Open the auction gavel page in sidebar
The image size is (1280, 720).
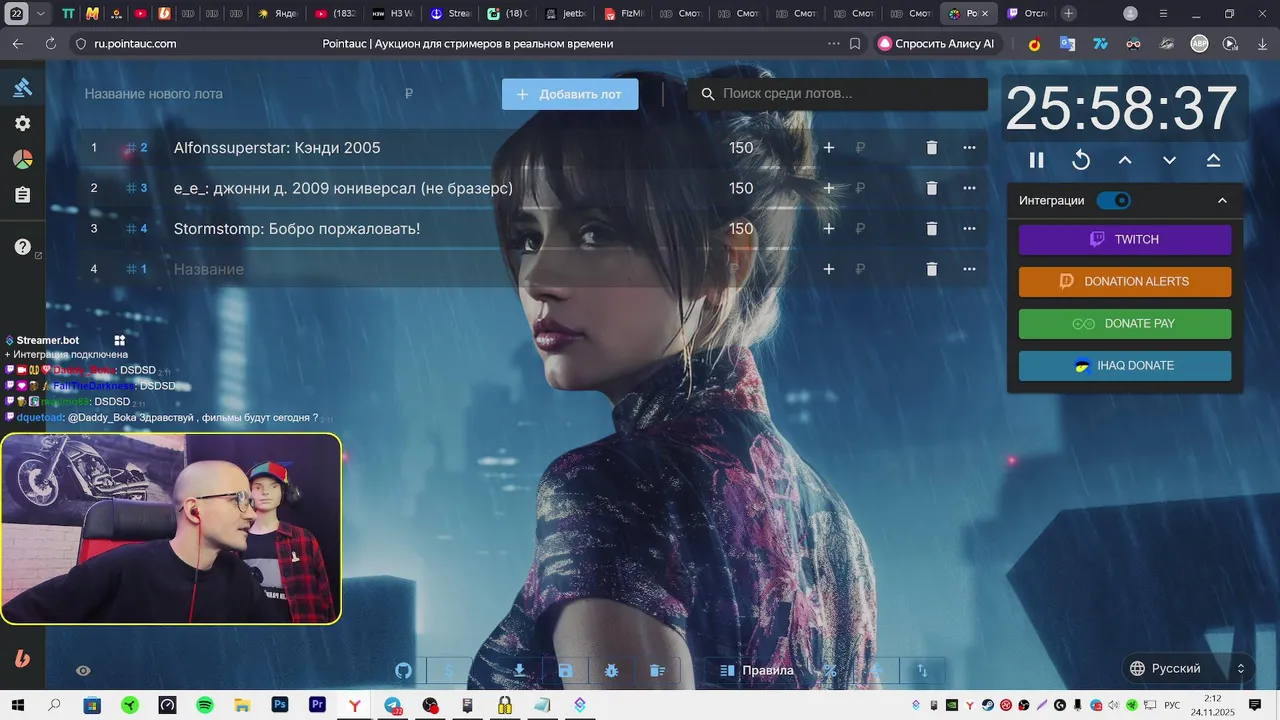pyautogui.click(x=22, y=87)
